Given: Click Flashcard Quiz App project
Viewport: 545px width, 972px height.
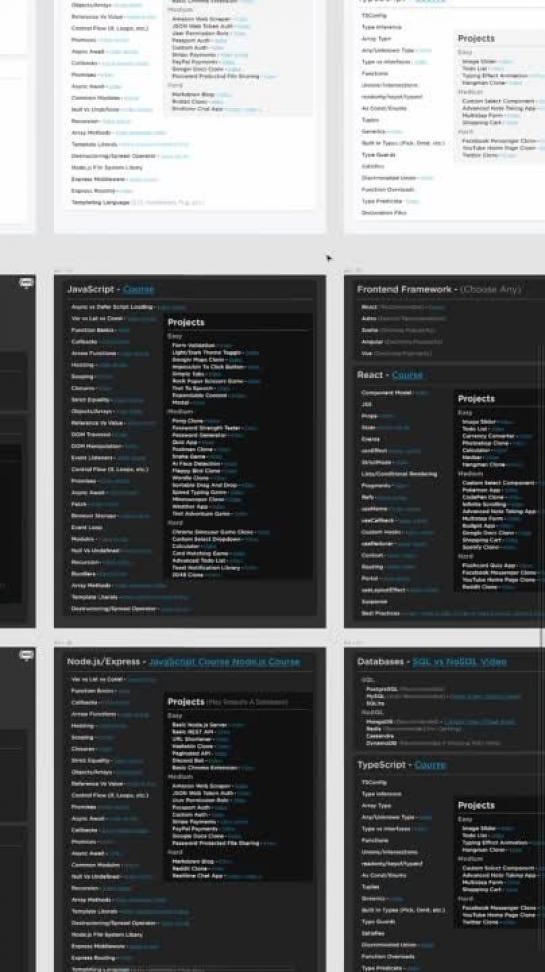Looking at the screenshot, I should (489, 566).
